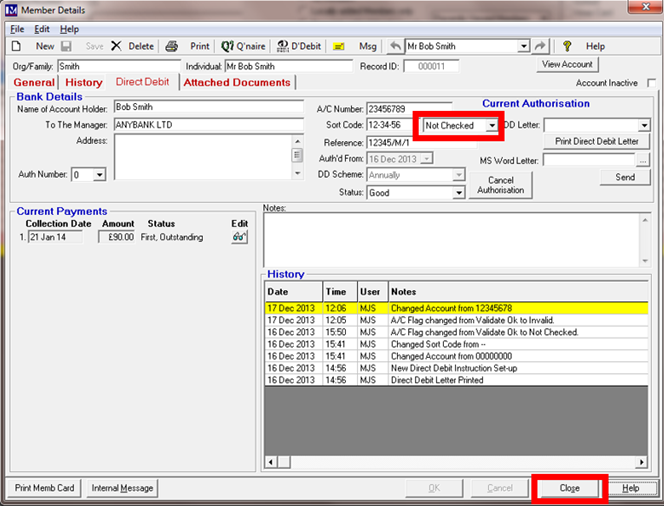Image resolution: width=664 pixels, height=506 pixels.
Task: Click the View Account button
Action: pos(567,64)
